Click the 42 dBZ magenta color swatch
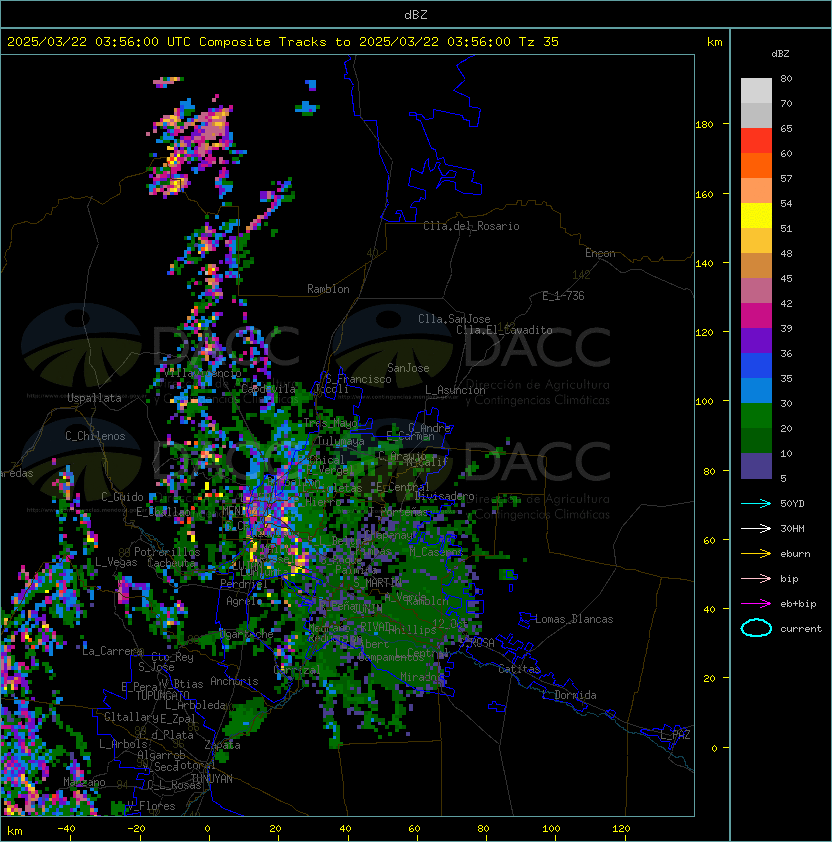This screenshot has height=842, width=832. (756, 316)
